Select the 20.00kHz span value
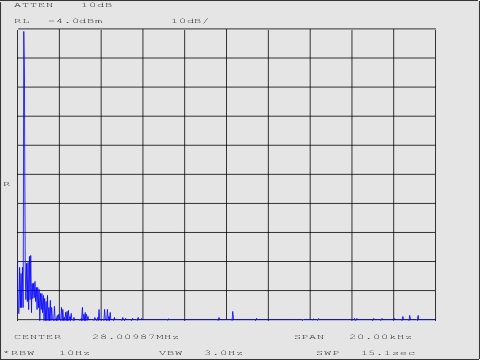This screenshot has height=360, width=480. (380, 337)
